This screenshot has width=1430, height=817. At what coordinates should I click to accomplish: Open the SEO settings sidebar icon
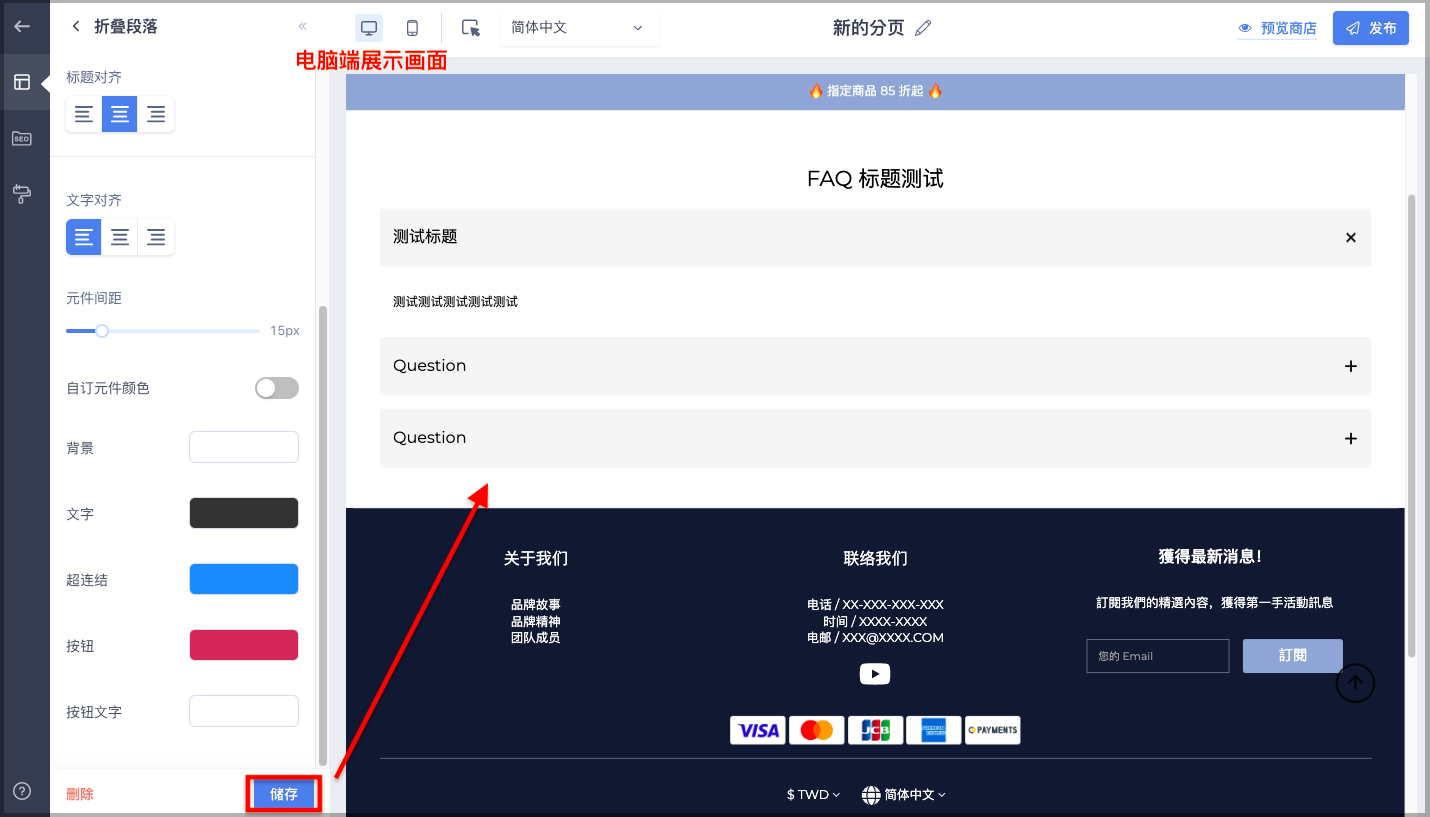pos(22,138)
